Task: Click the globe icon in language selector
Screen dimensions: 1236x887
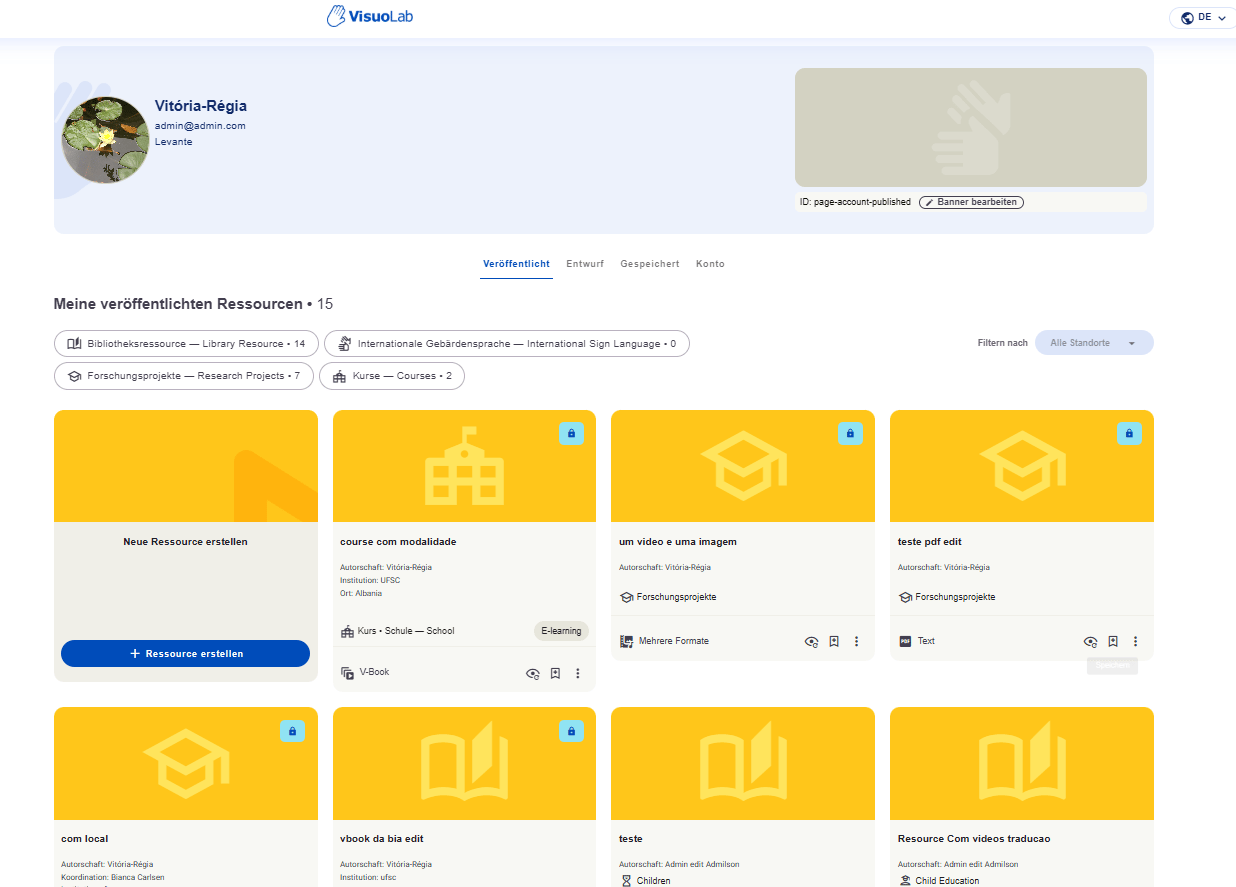Action: 1187,18
